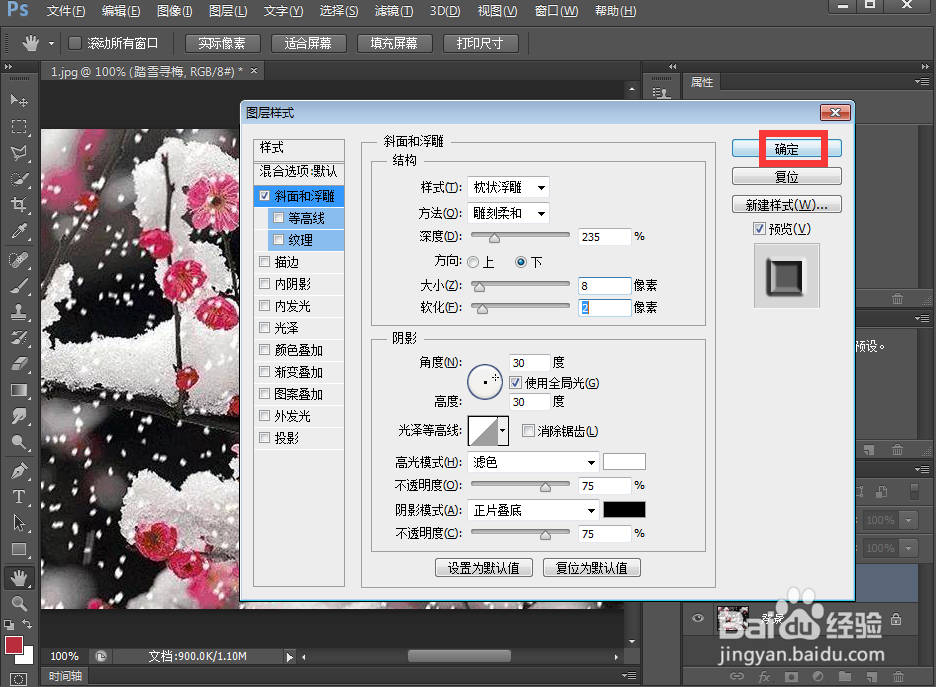Select the Brush tool
Viewport: 936px width, 687px height.
coord(19,286)
